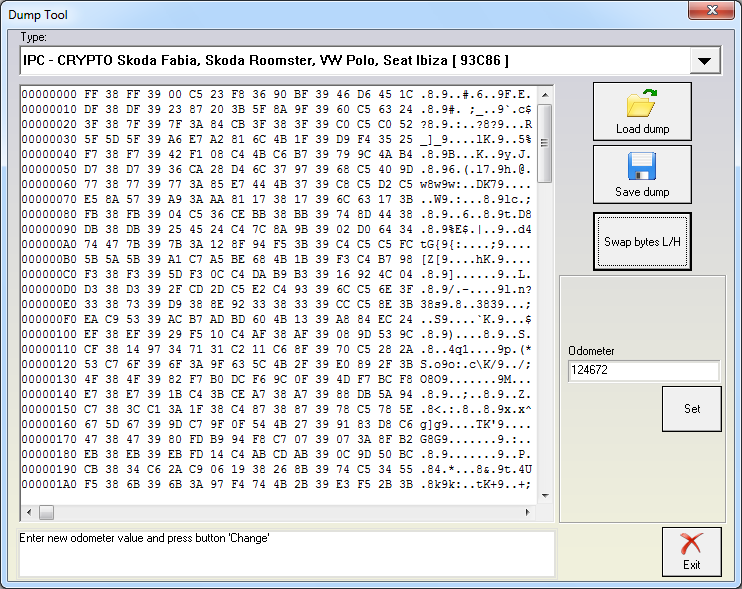Click Swap bytes L/H button
The height and width of the screenshot is (589, 742).
[642, 242]
